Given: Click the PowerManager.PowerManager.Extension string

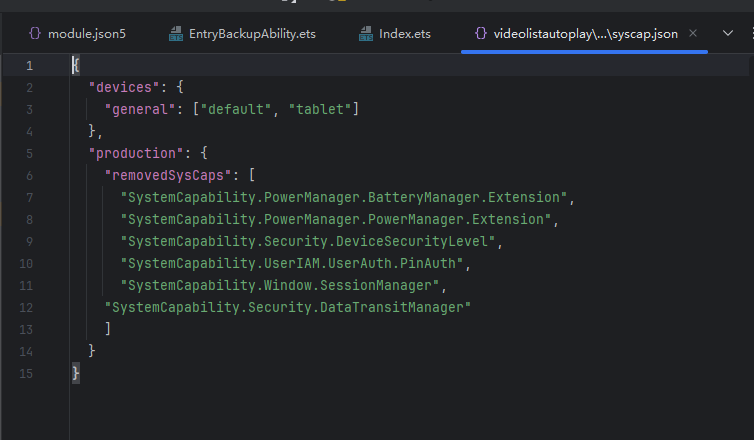Looking at the screenshot, I should 336,219.
